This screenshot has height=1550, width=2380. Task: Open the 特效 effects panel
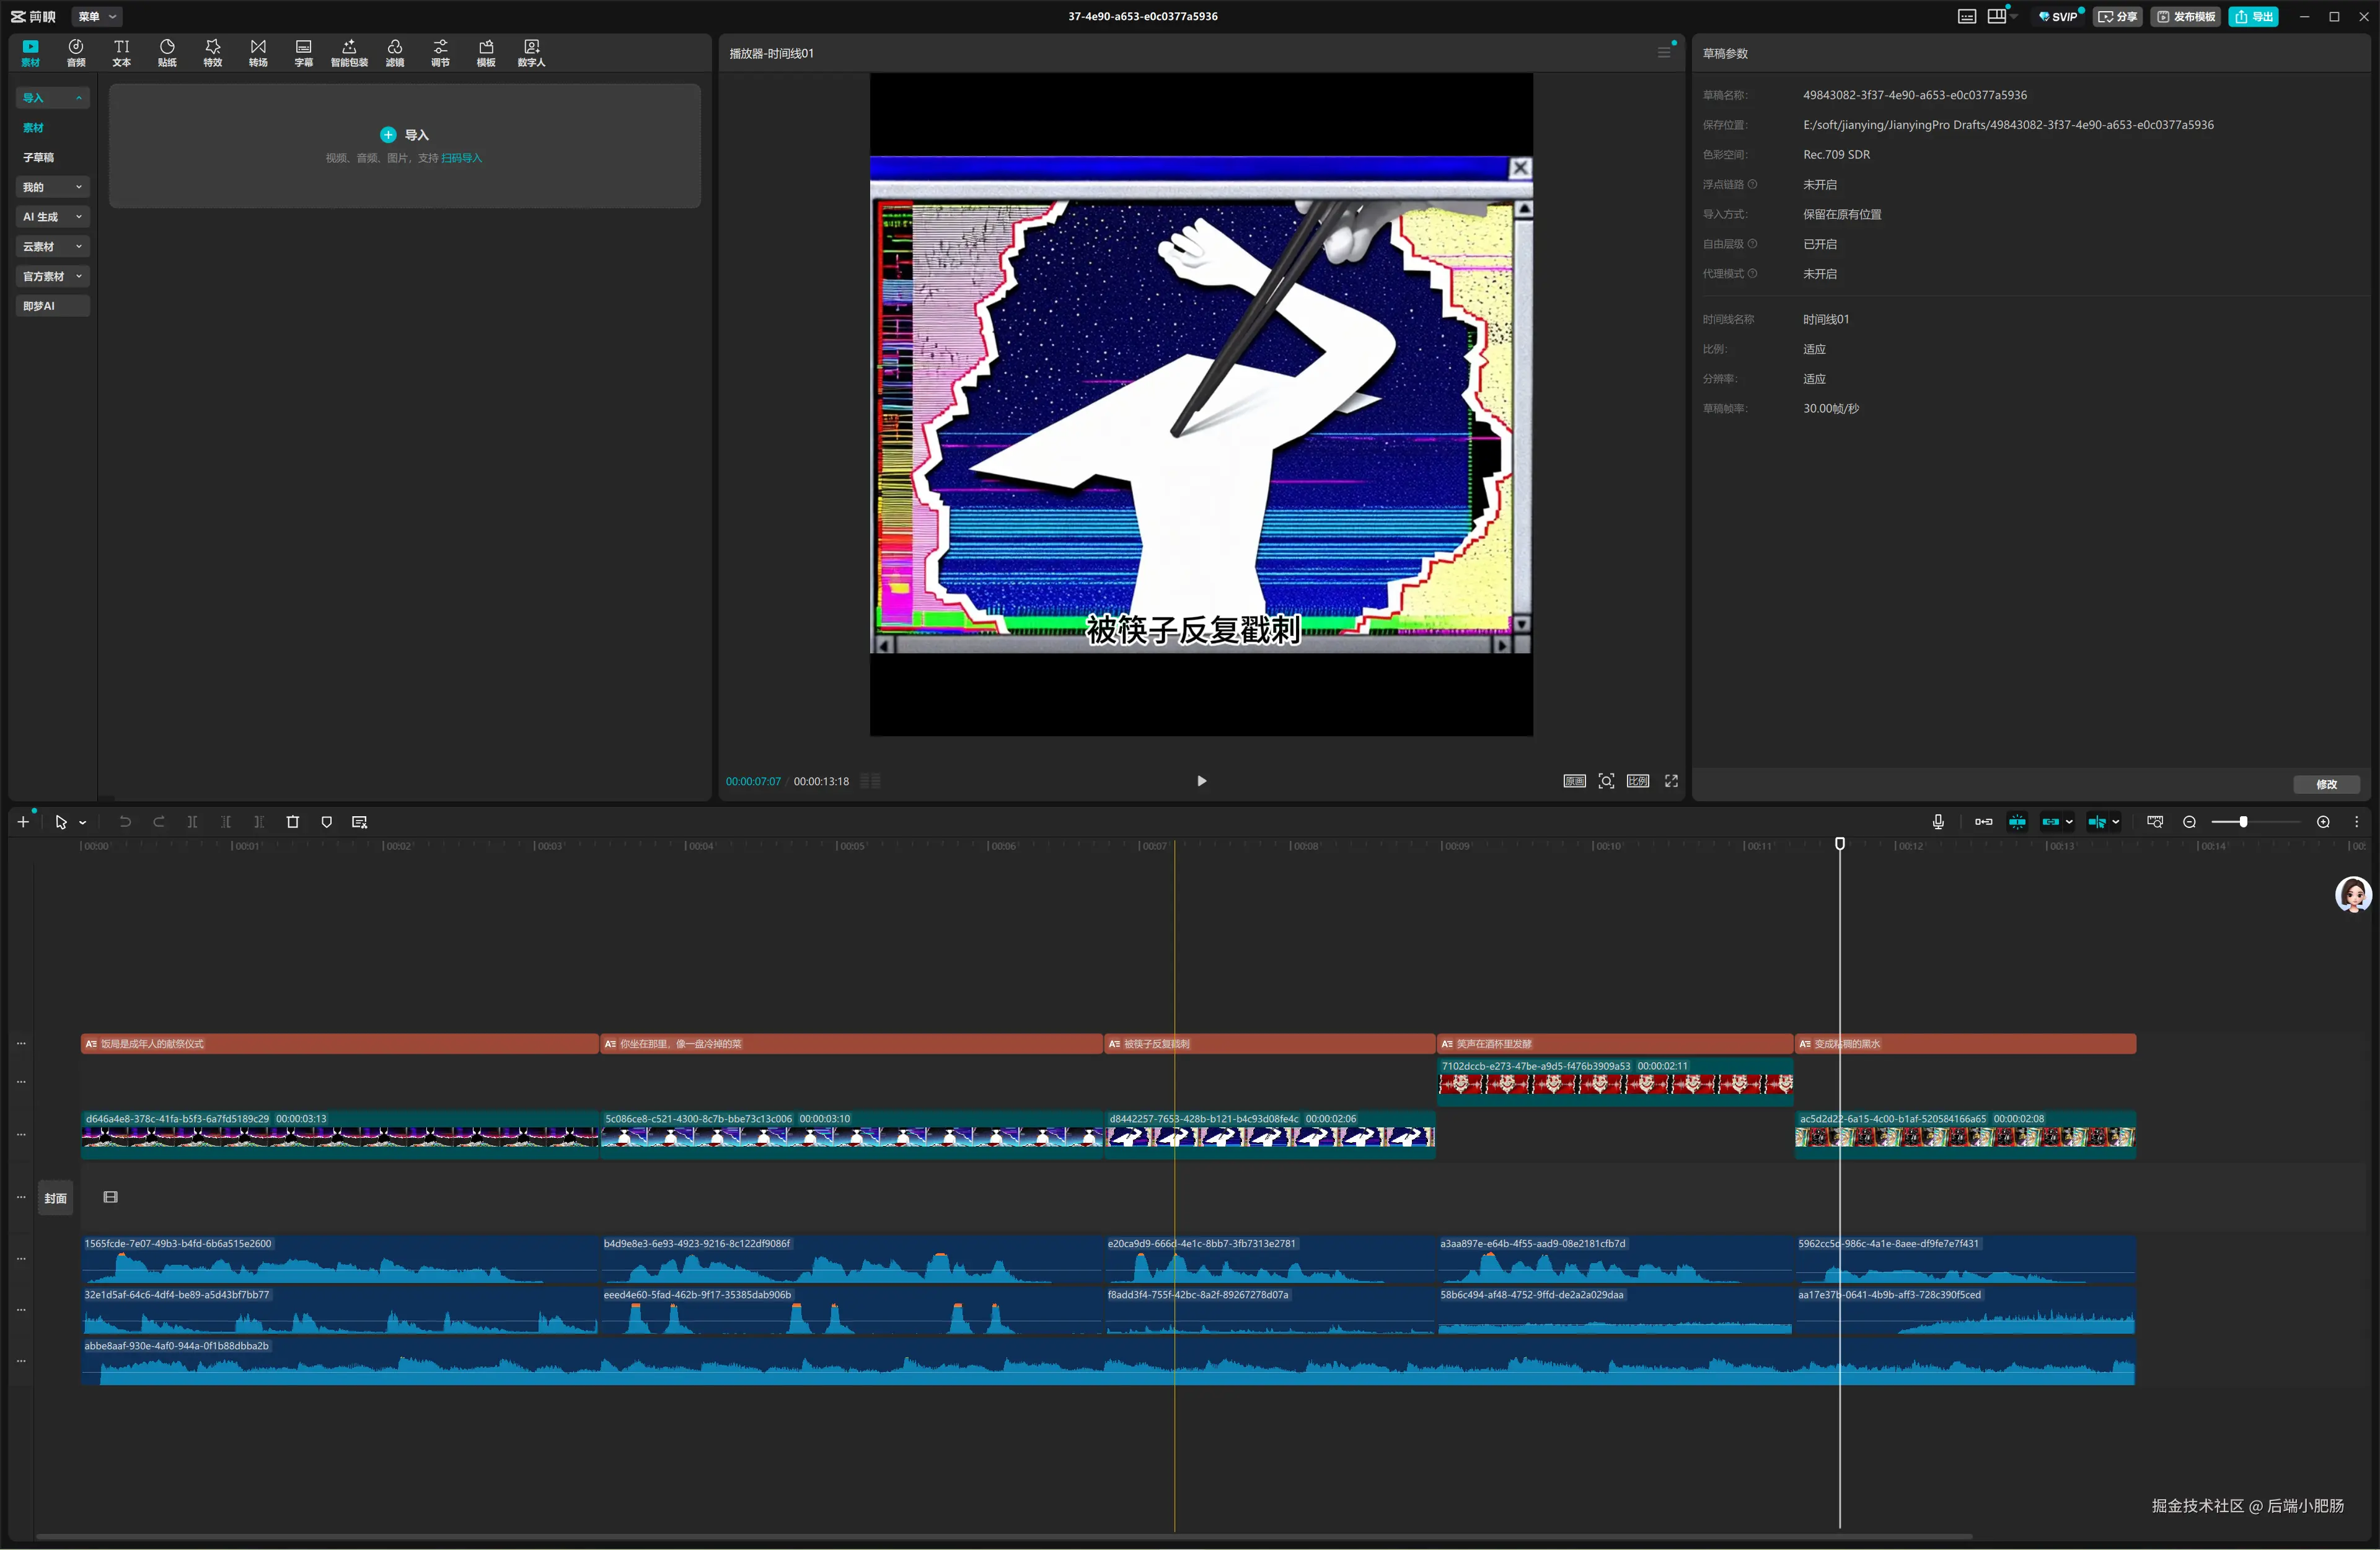tap(212, 53)
